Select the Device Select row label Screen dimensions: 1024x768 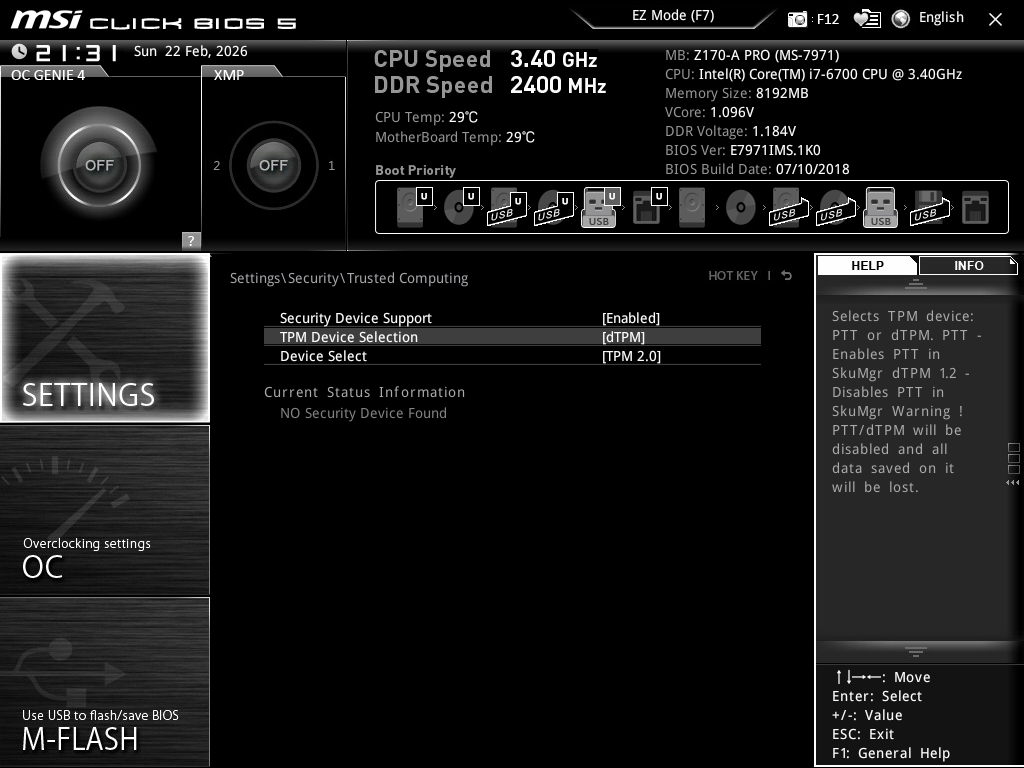click(x=323, y=356)
